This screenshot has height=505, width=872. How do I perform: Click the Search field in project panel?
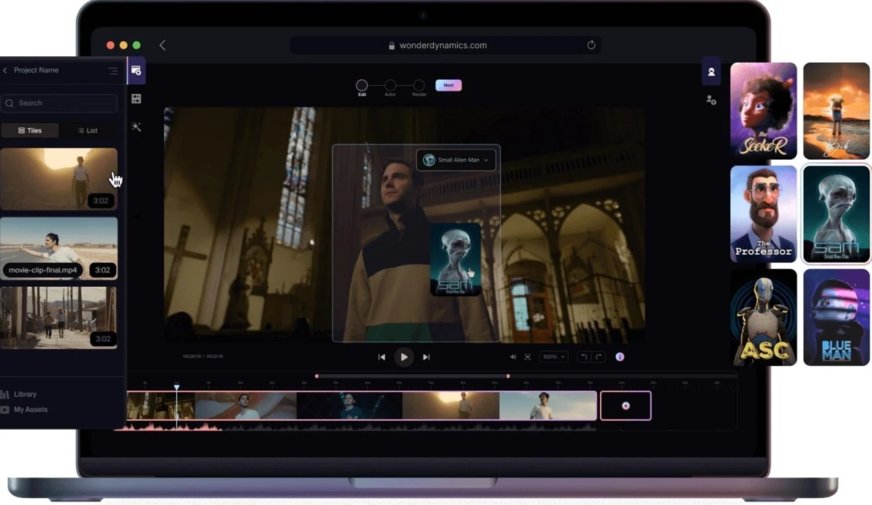coord(59,103)
